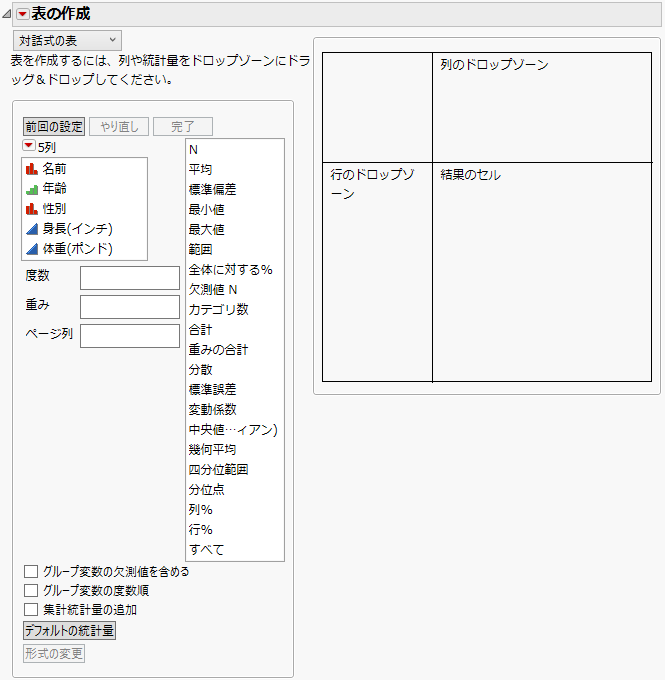Click the nominal icon next to 名前
This screenshot has height=680, width=665.
32,169
